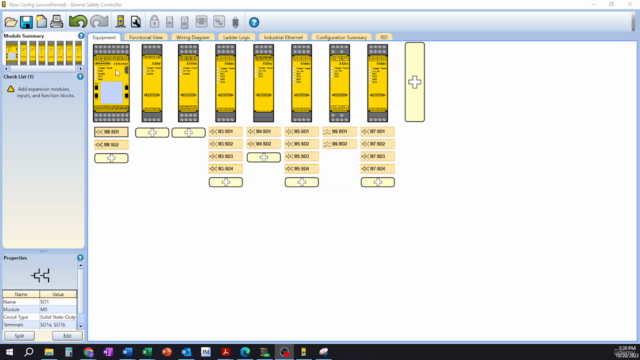Select output M3:SO1

[226, 131]
